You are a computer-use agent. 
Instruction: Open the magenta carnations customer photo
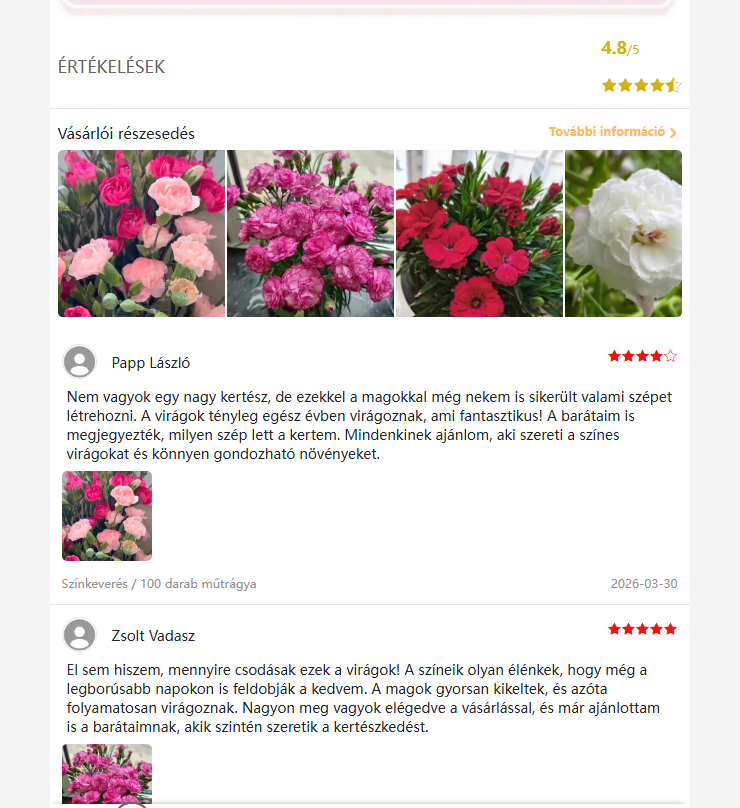[x=310, y=233]
